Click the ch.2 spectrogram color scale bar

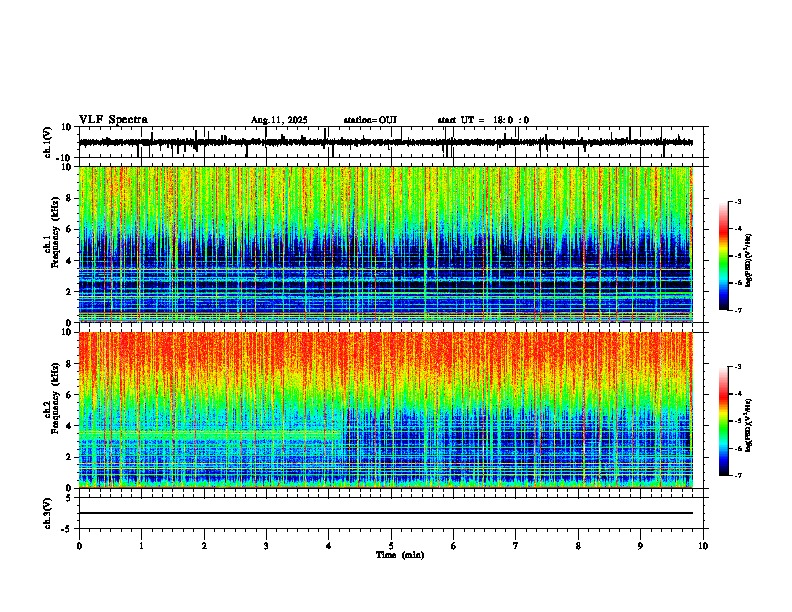pyautogui.click(x=724, y=421)
